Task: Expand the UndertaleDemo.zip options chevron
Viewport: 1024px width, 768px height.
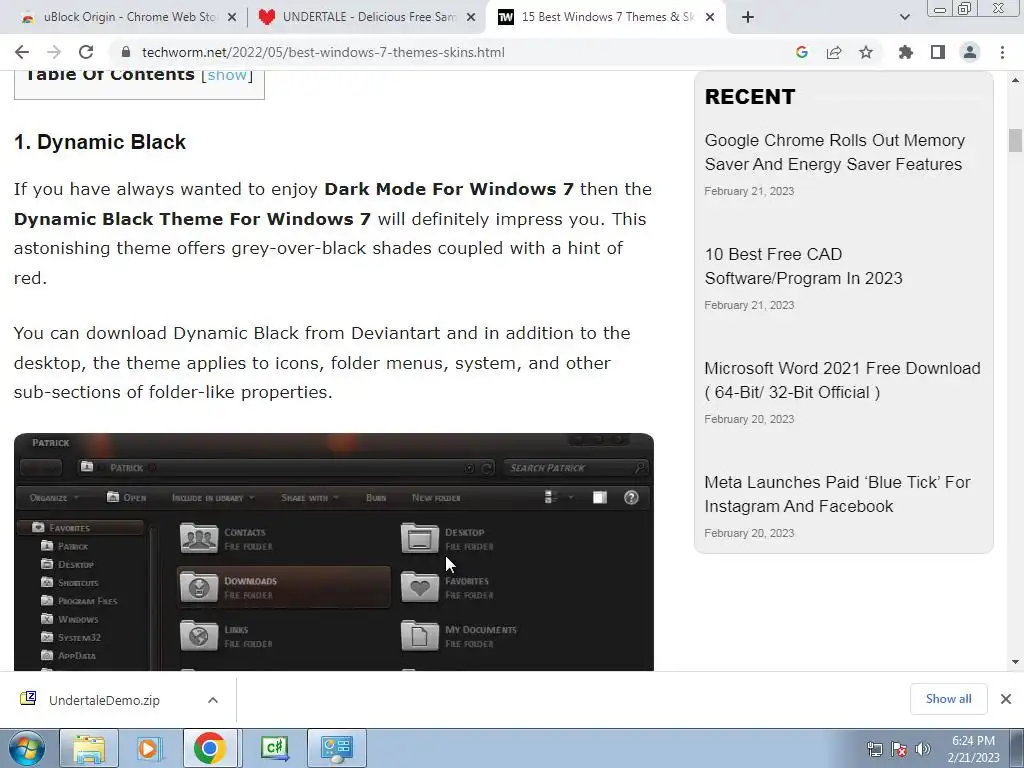Action: tap(213, 700)
